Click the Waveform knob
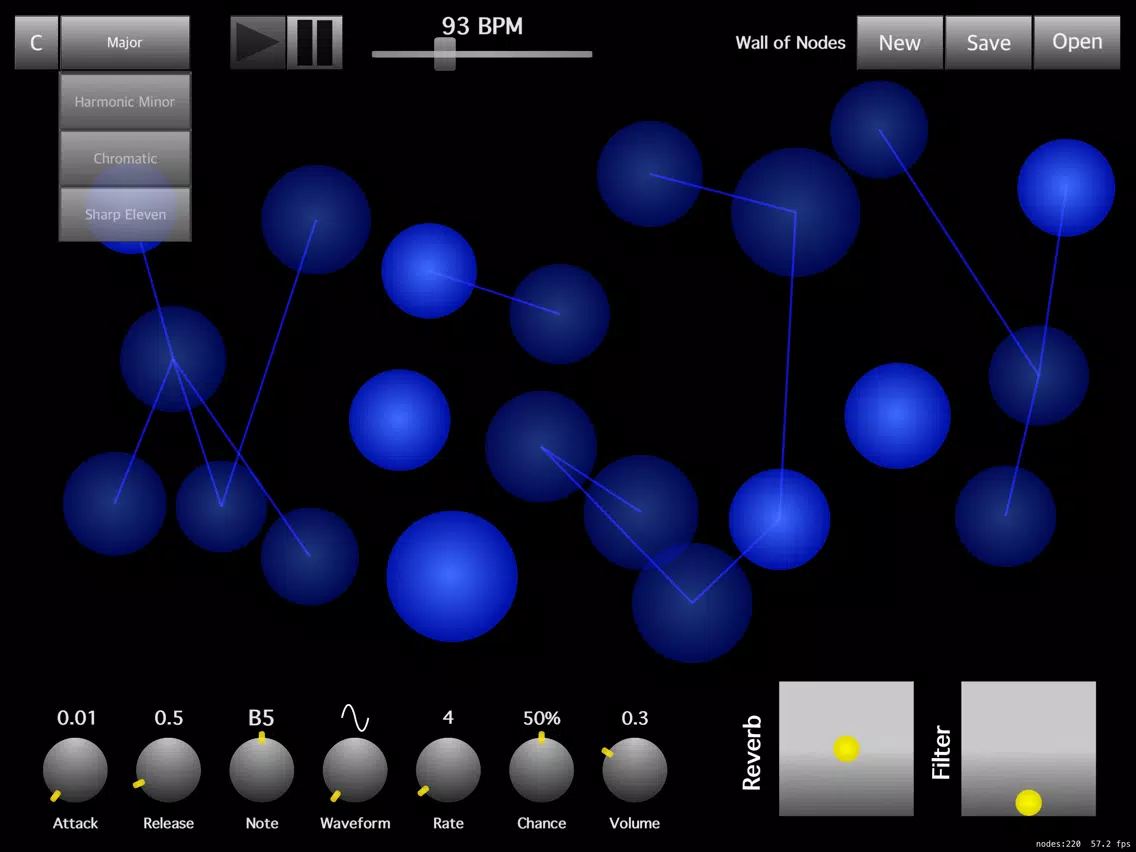Viewport: 1136px width, 852px height. pyautogui.click(x=355, y=770)
